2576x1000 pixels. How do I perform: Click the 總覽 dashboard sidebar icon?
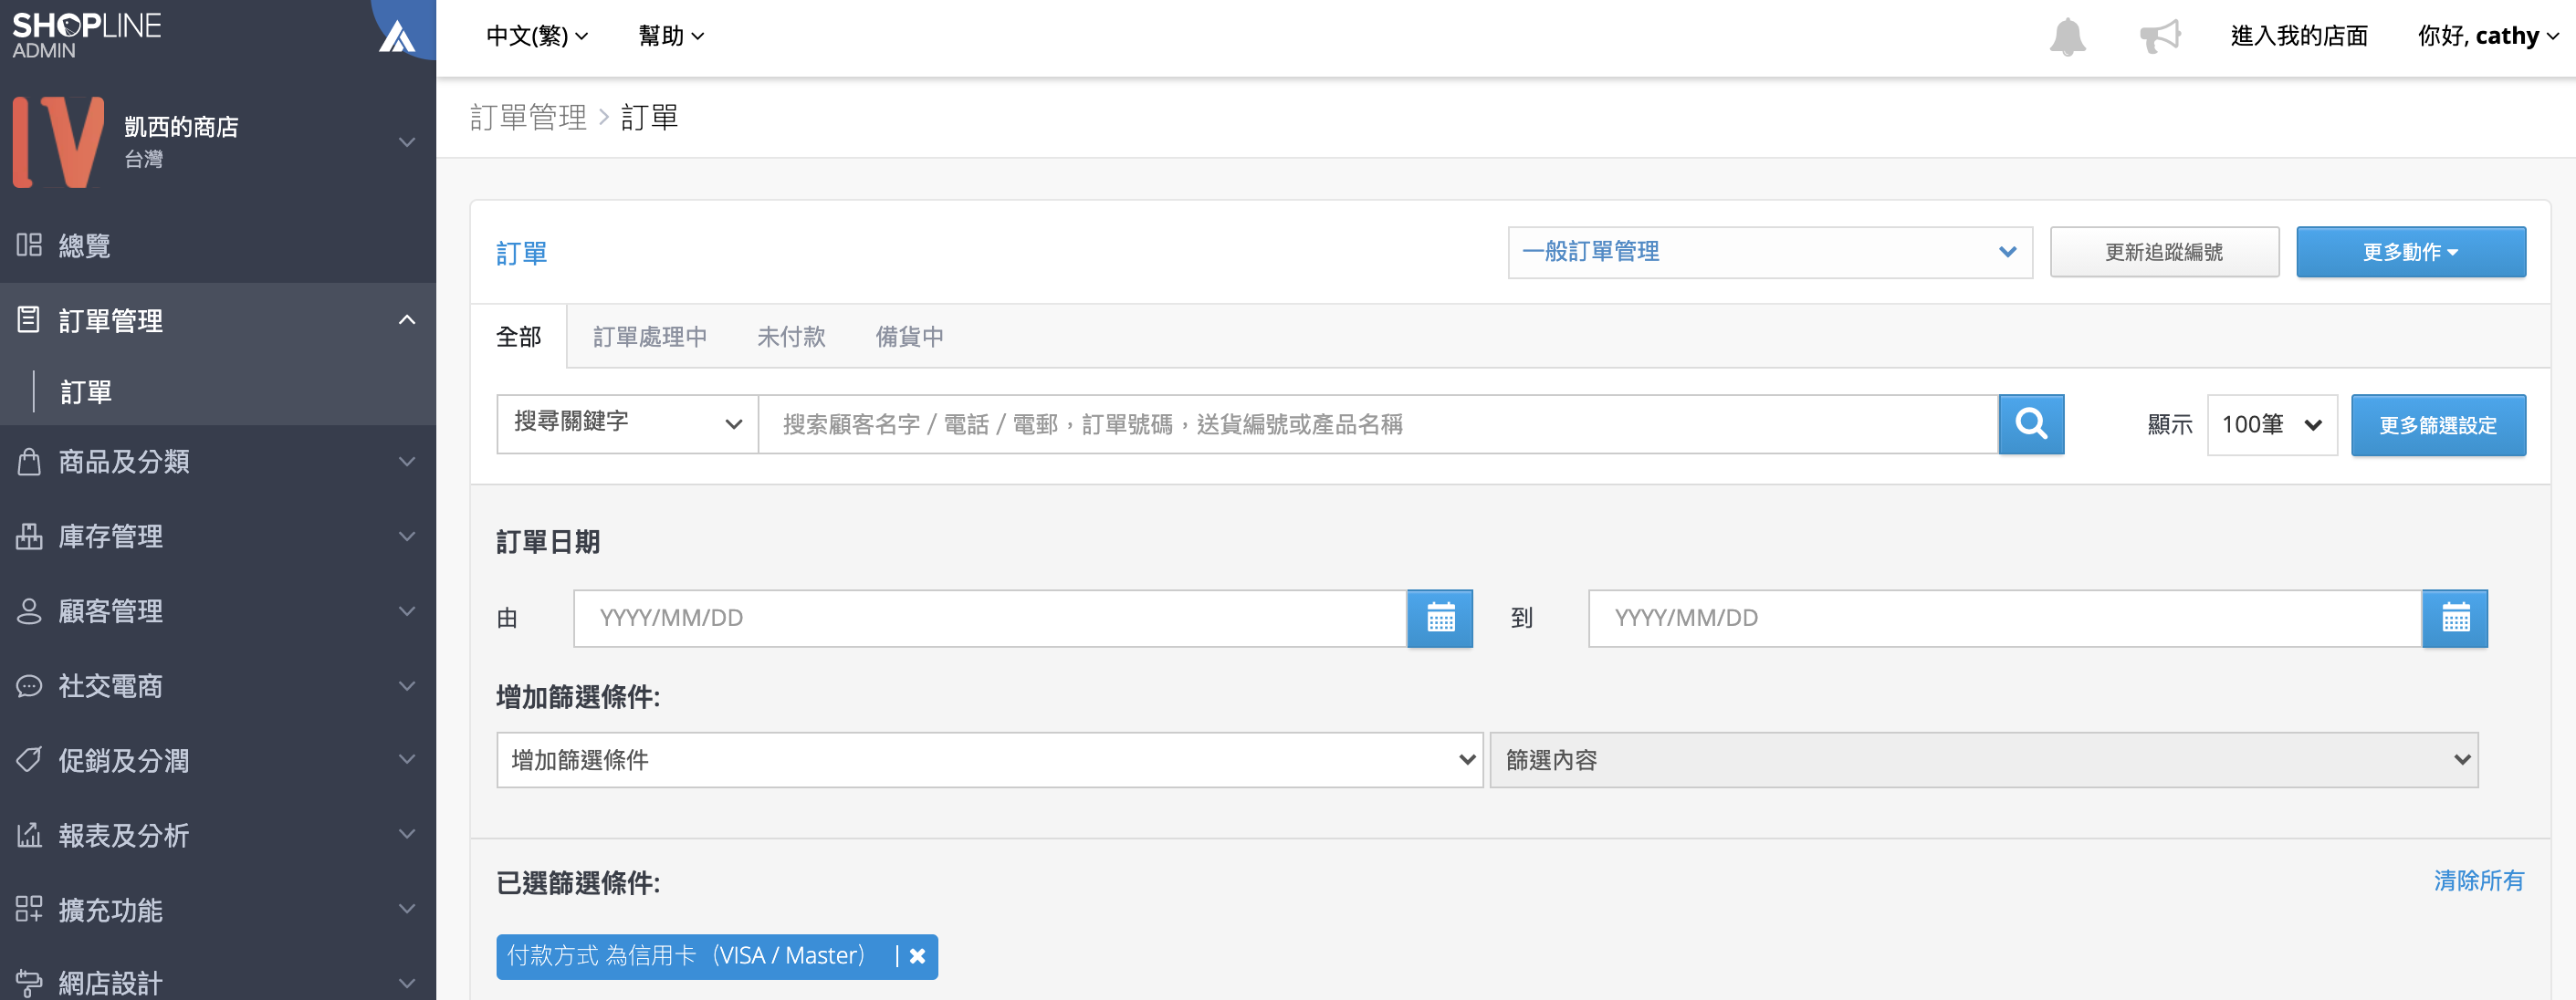click(x=29, y=245)
